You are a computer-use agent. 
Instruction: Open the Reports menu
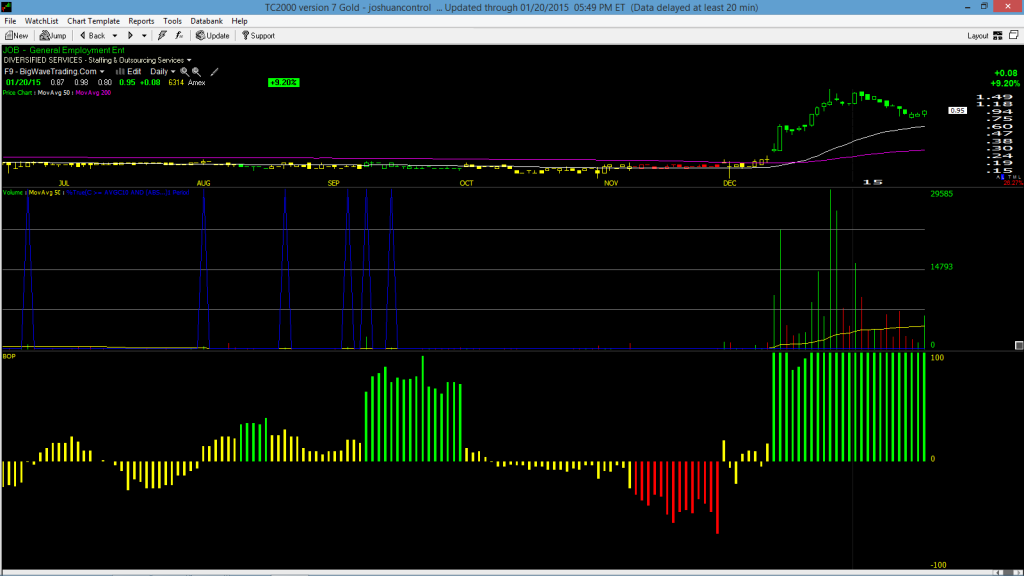click(x=141, y=21)
